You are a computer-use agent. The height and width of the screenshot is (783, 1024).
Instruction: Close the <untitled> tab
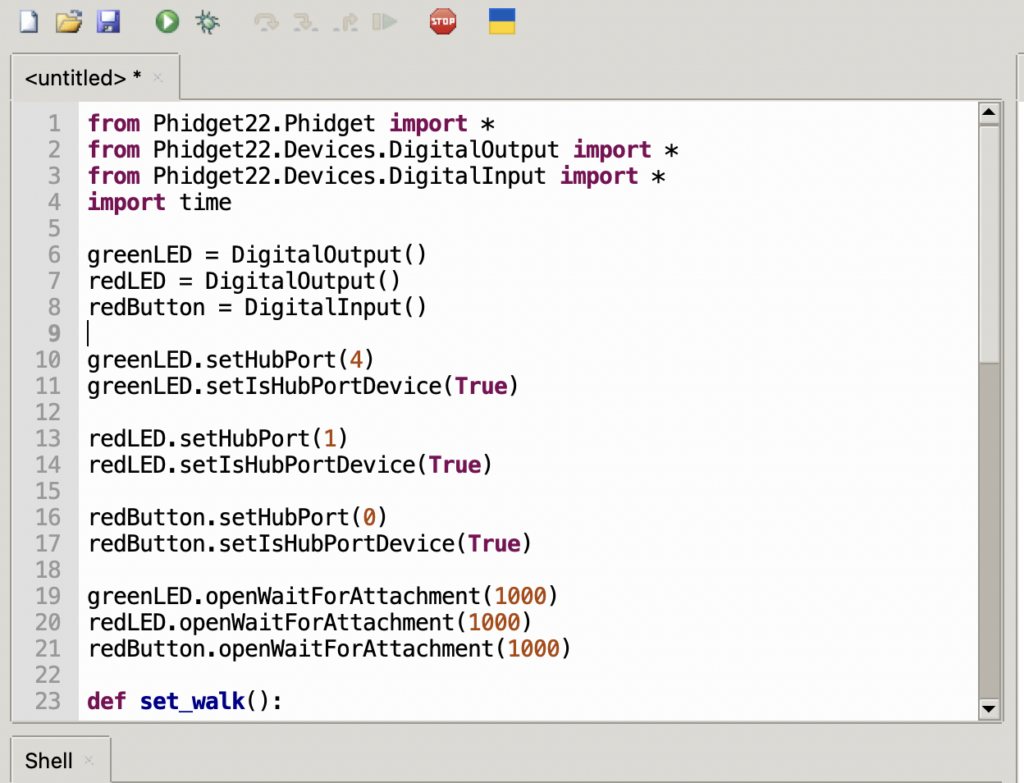click(157, 78)
